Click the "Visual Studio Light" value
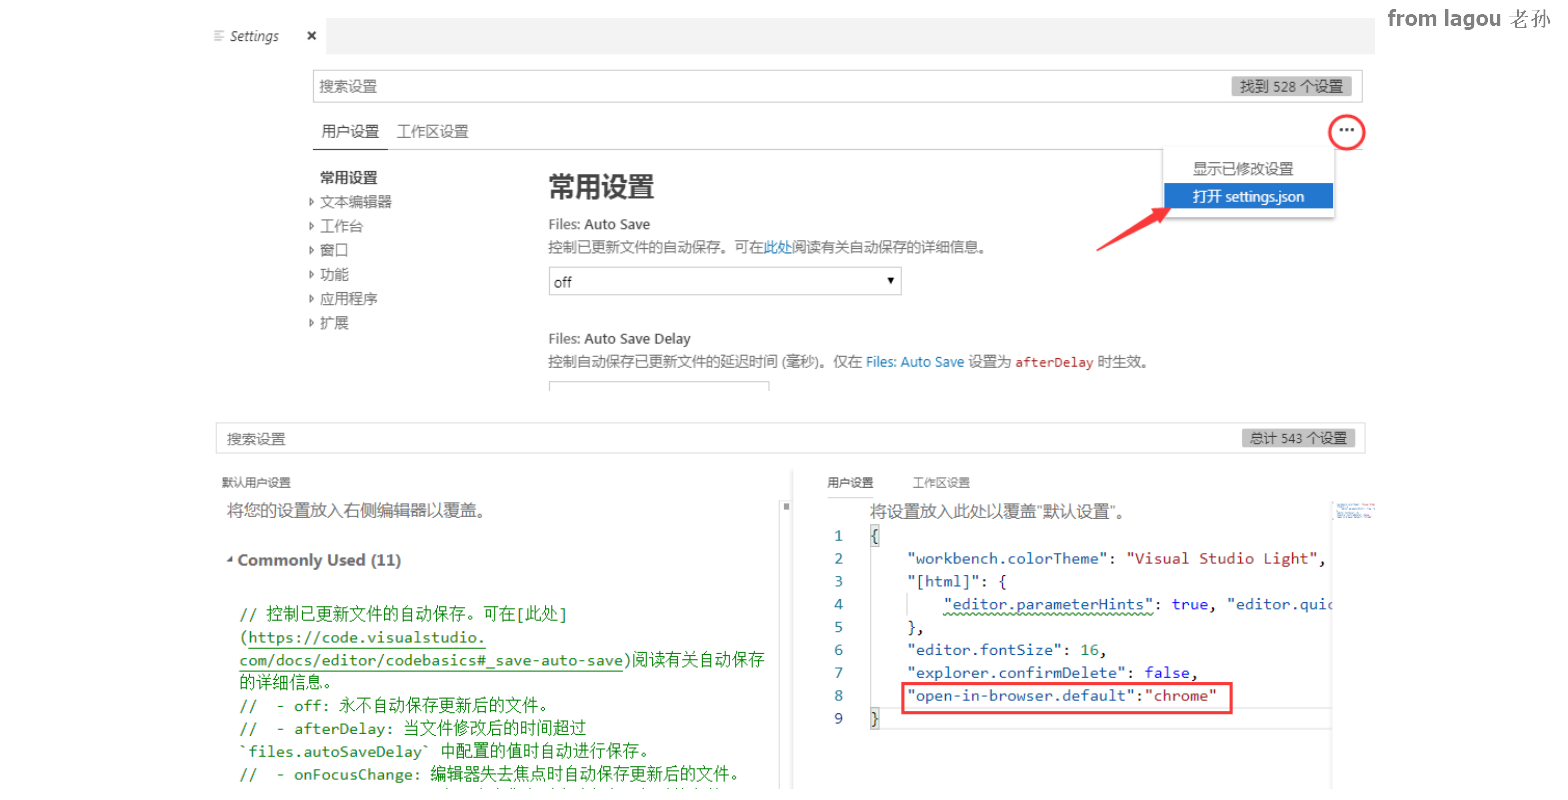The width and height of the screenshot is (1568, 800). click(1221, 558)
